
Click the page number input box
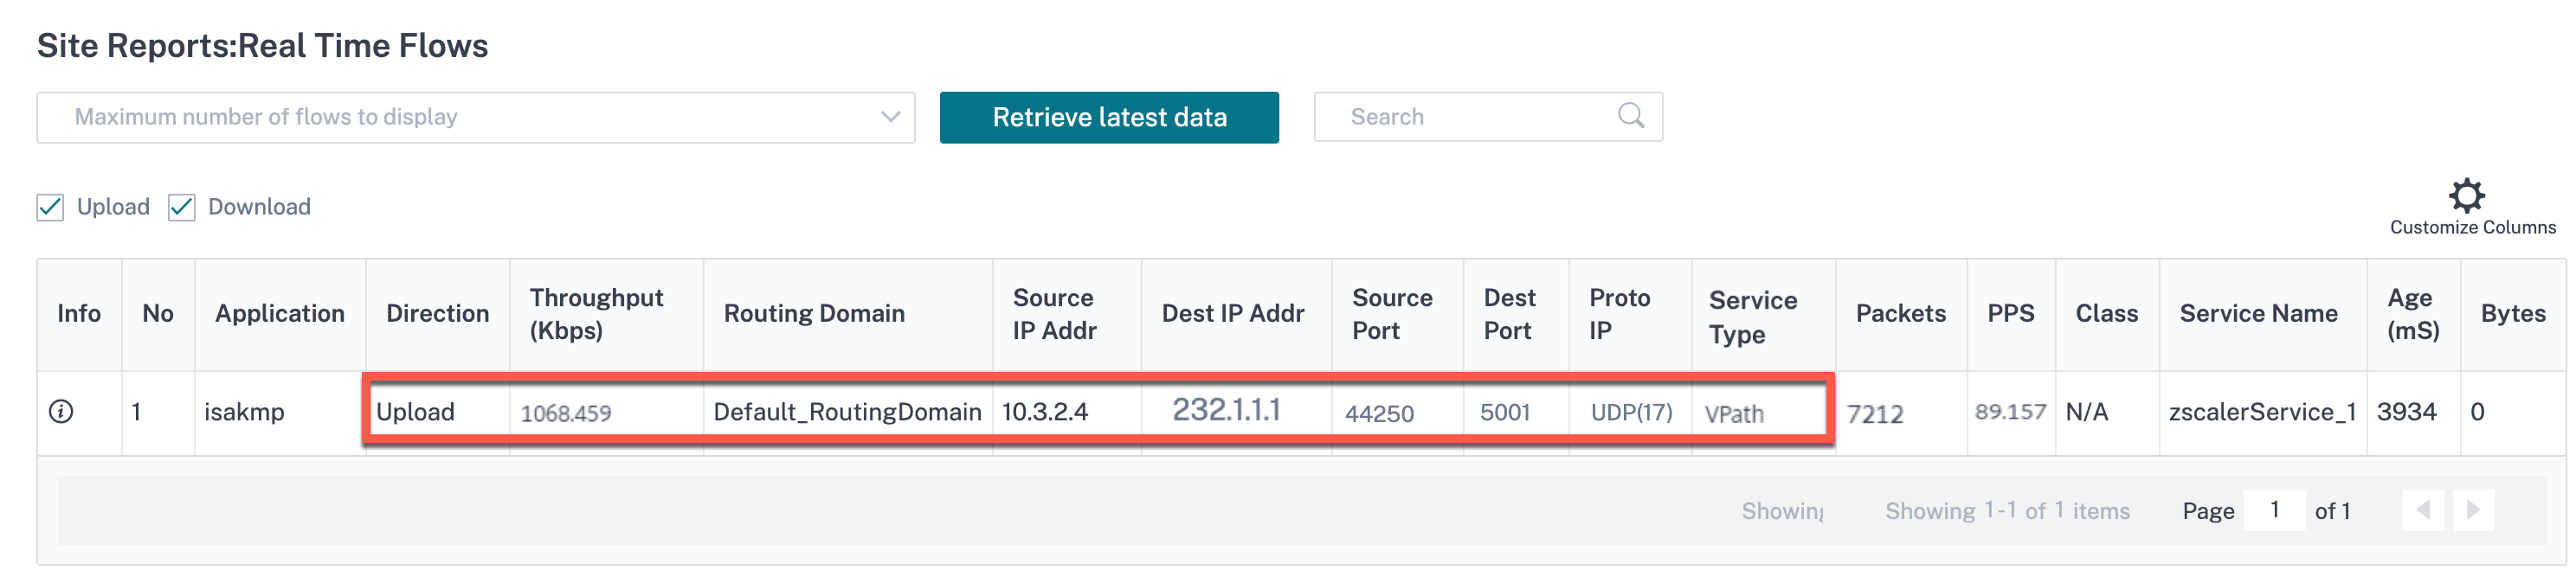[2274, 510]
